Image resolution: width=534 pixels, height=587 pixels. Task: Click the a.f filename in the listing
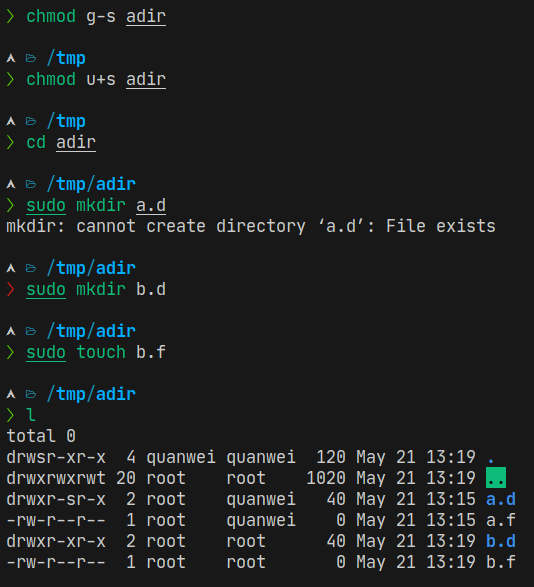[501, 520]
